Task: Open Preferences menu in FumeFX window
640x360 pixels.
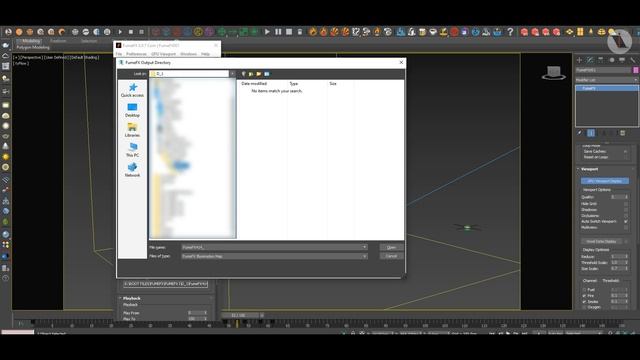Action: click(136, 54)
